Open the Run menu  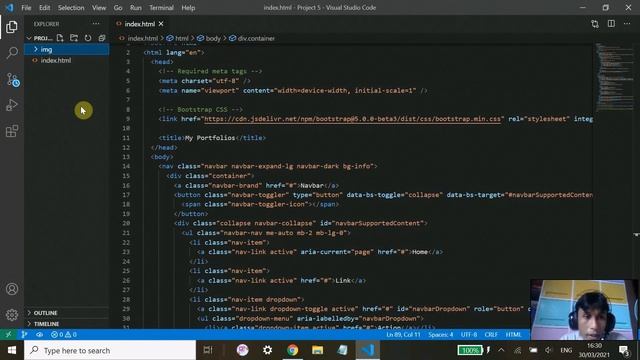click(x=136, y=8)
